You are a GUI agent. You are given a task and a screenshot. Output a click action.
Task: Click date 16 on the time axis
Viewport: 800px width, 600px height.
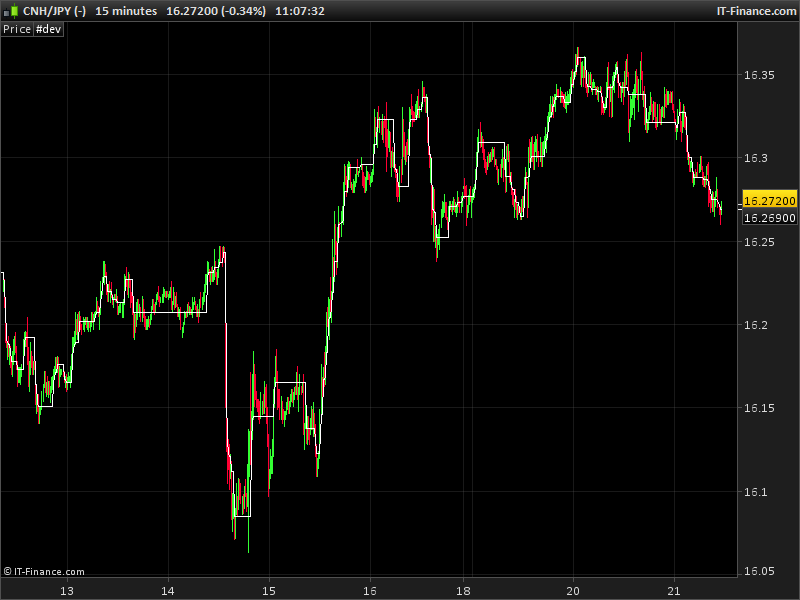[370, 591]
